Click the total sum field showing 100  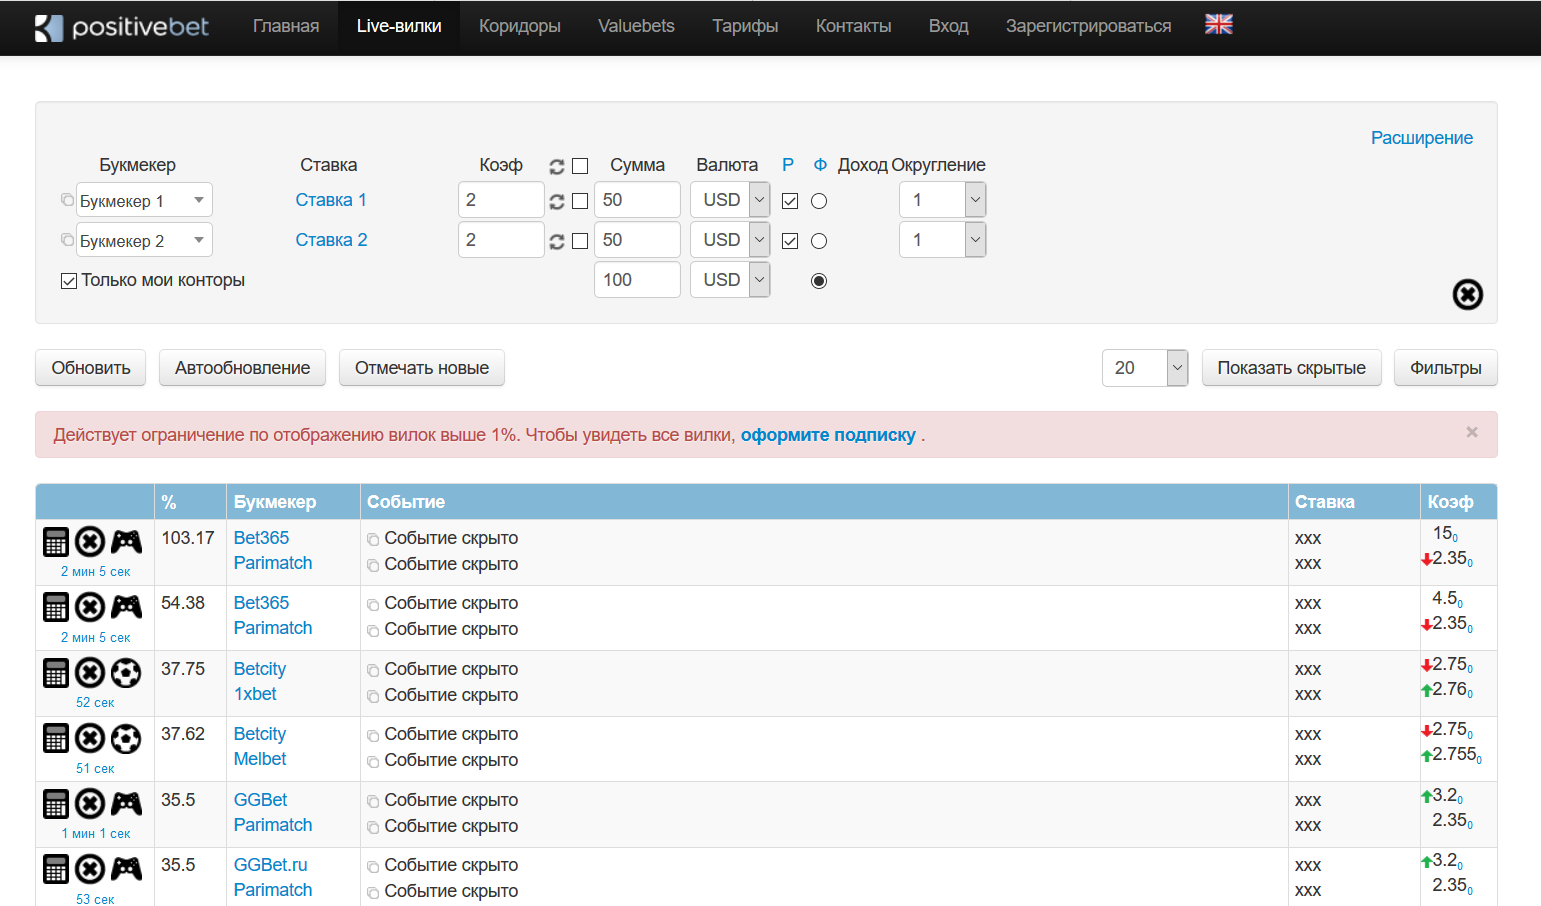click(x=637, y=280)
